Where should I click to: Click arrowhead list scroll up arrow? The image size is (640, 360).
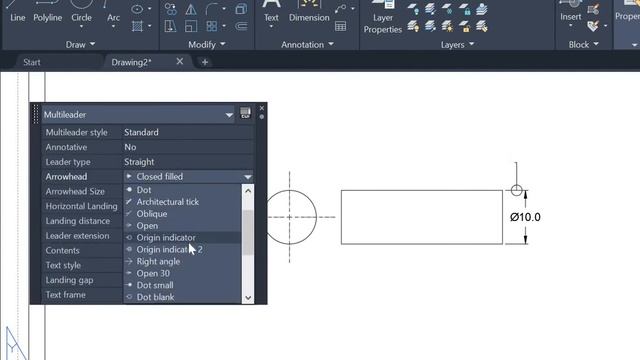[x=248, y=191]
